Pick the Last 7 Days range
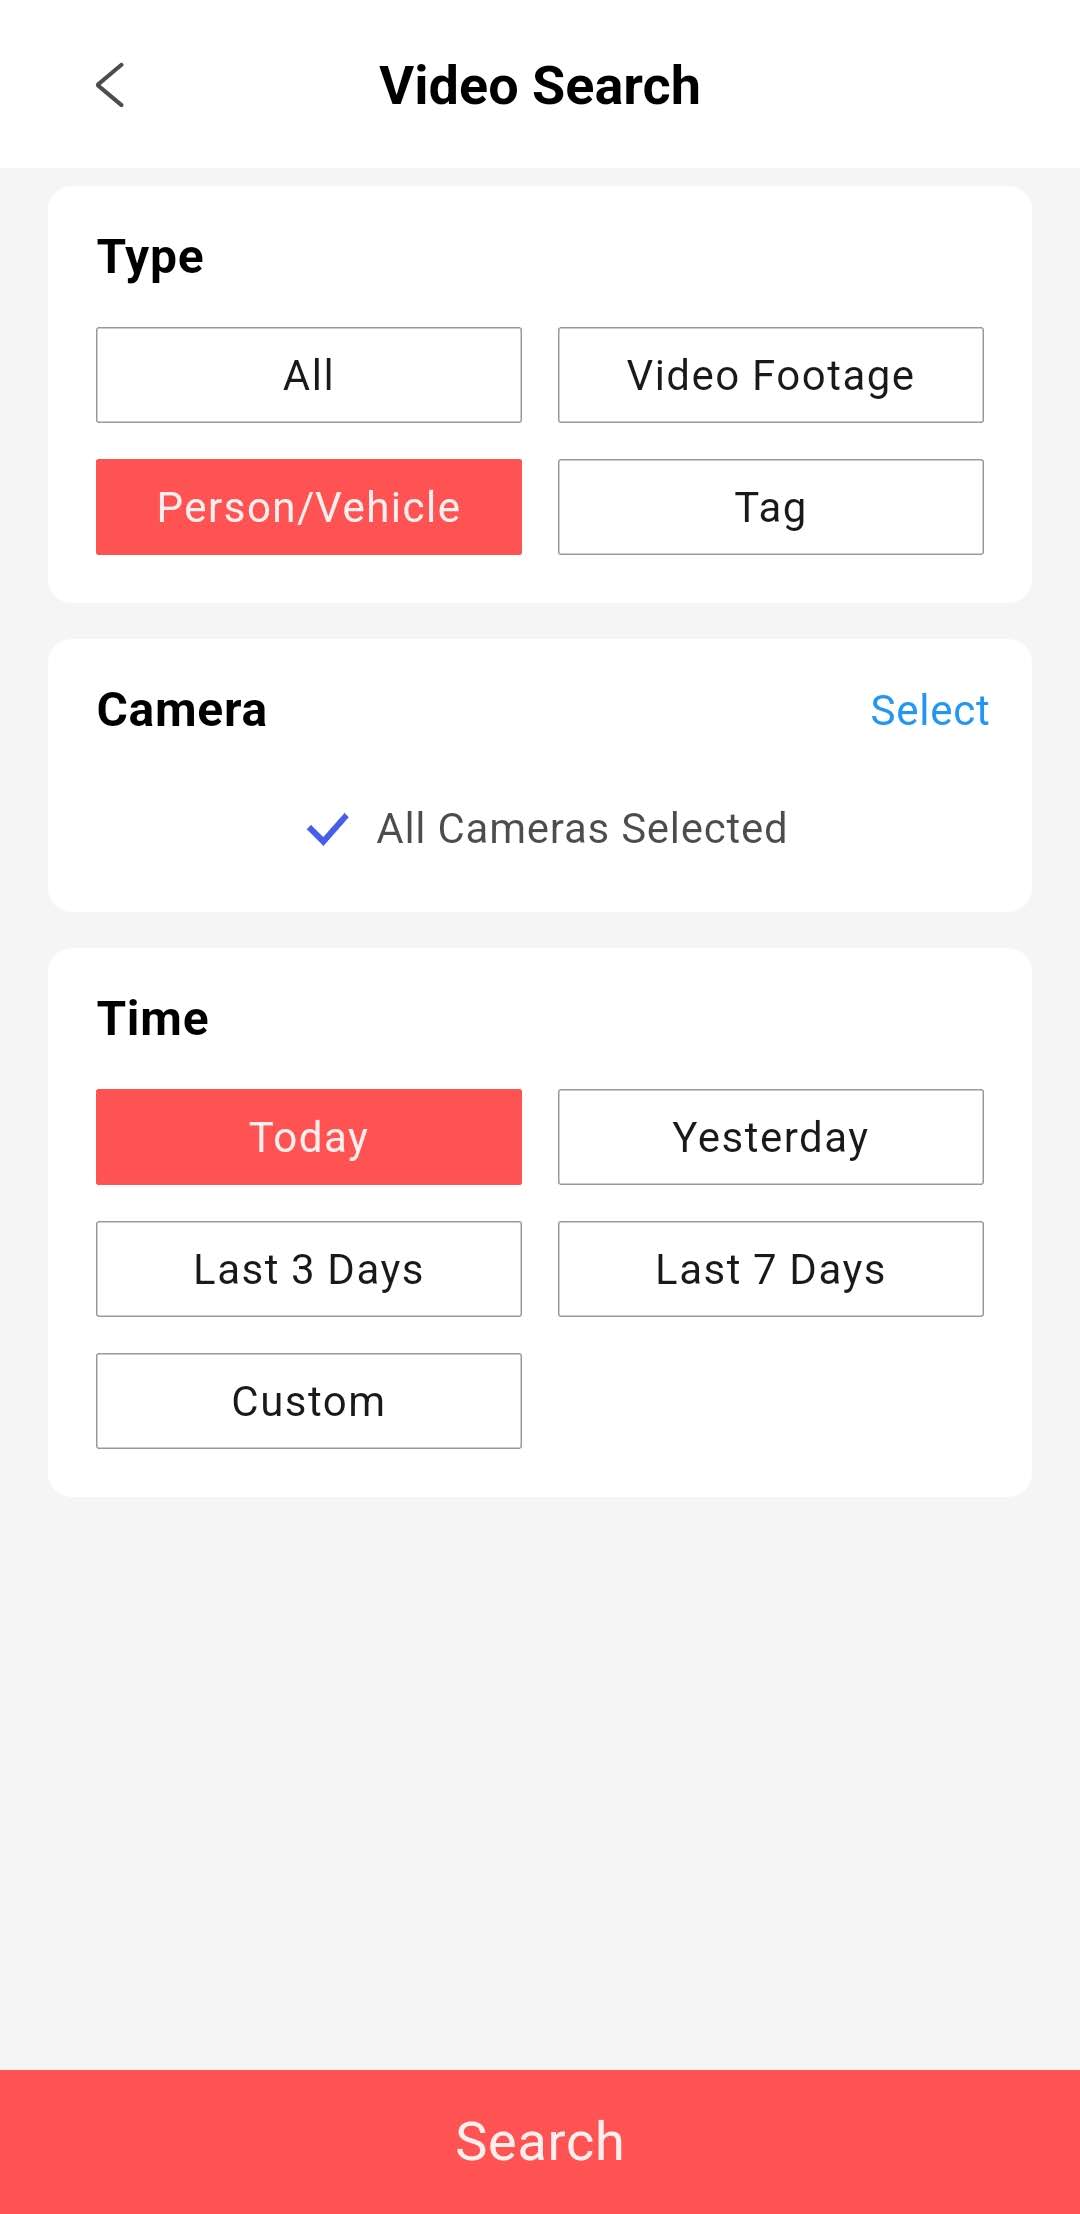1080x2214 pixels. (x=771, y=1269)
